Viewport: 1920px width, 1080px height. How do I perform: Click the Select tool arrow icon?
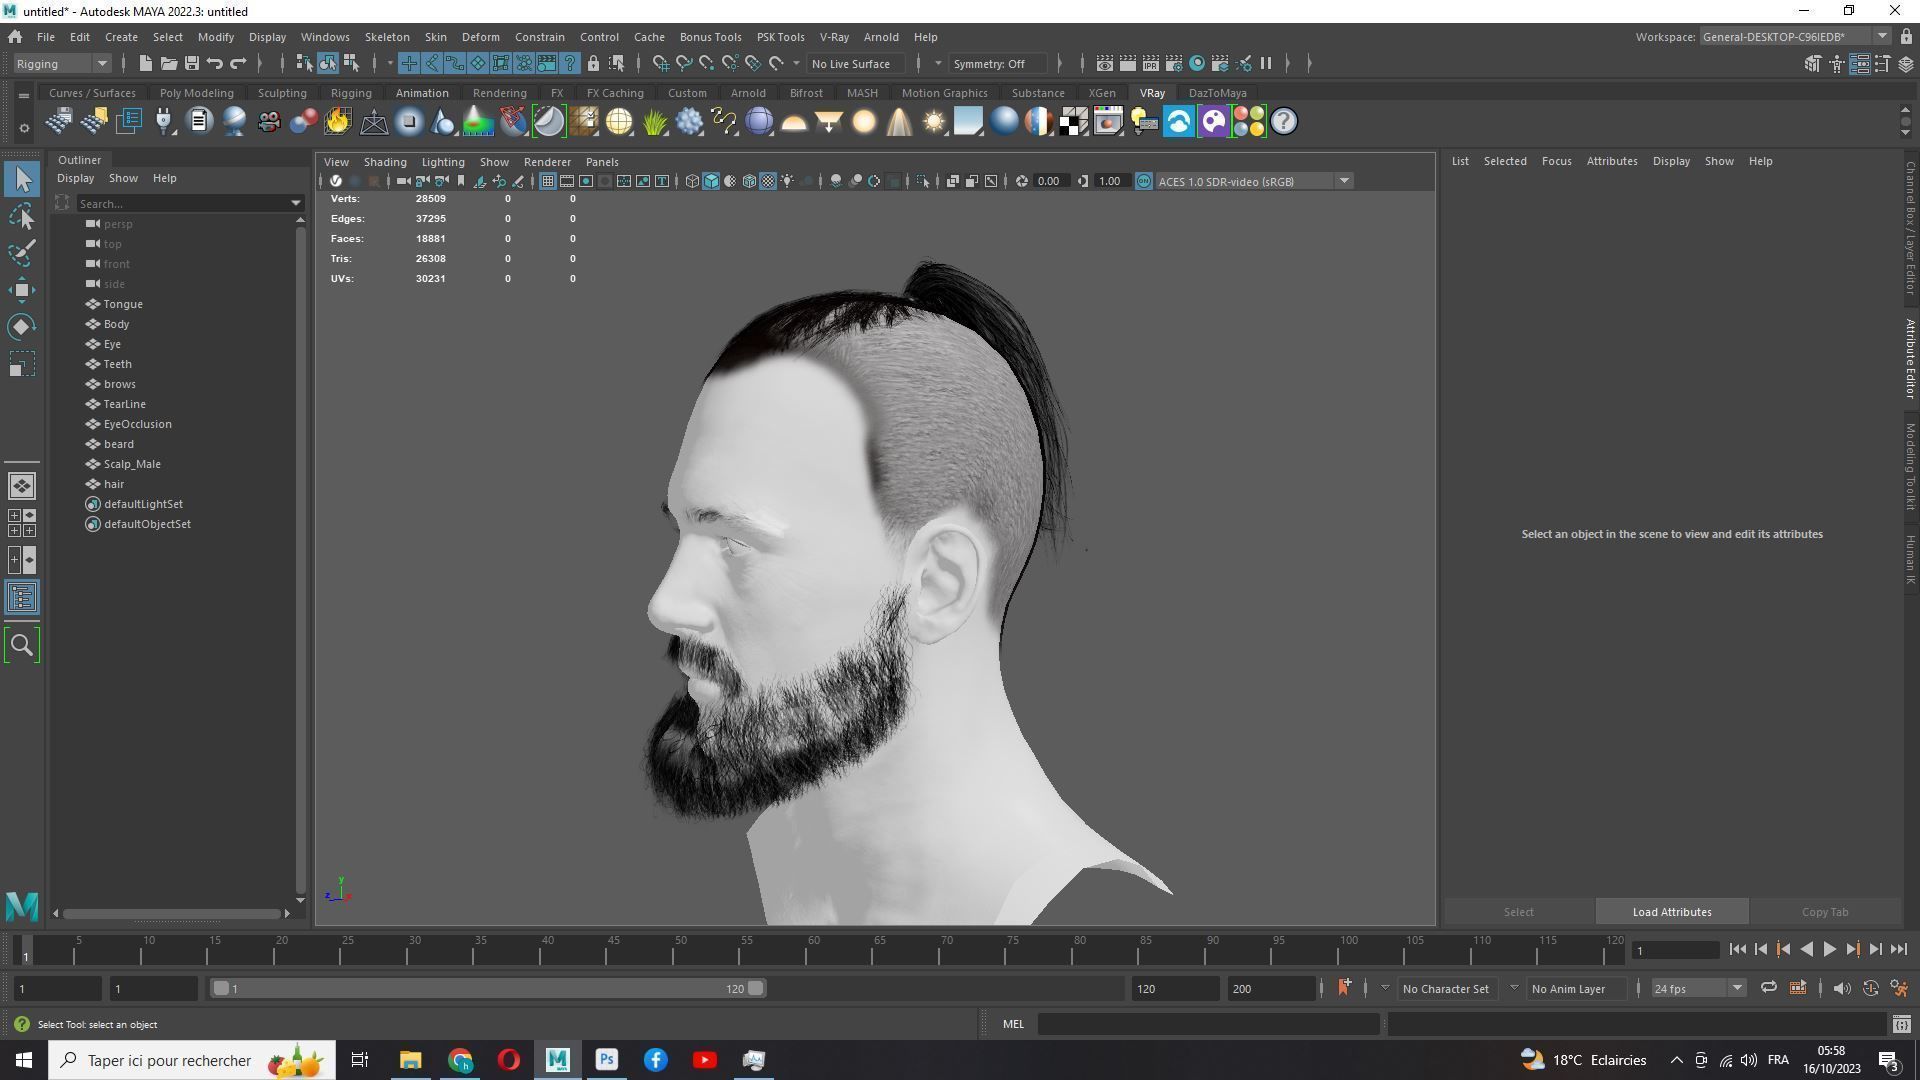tap(22, 179)
